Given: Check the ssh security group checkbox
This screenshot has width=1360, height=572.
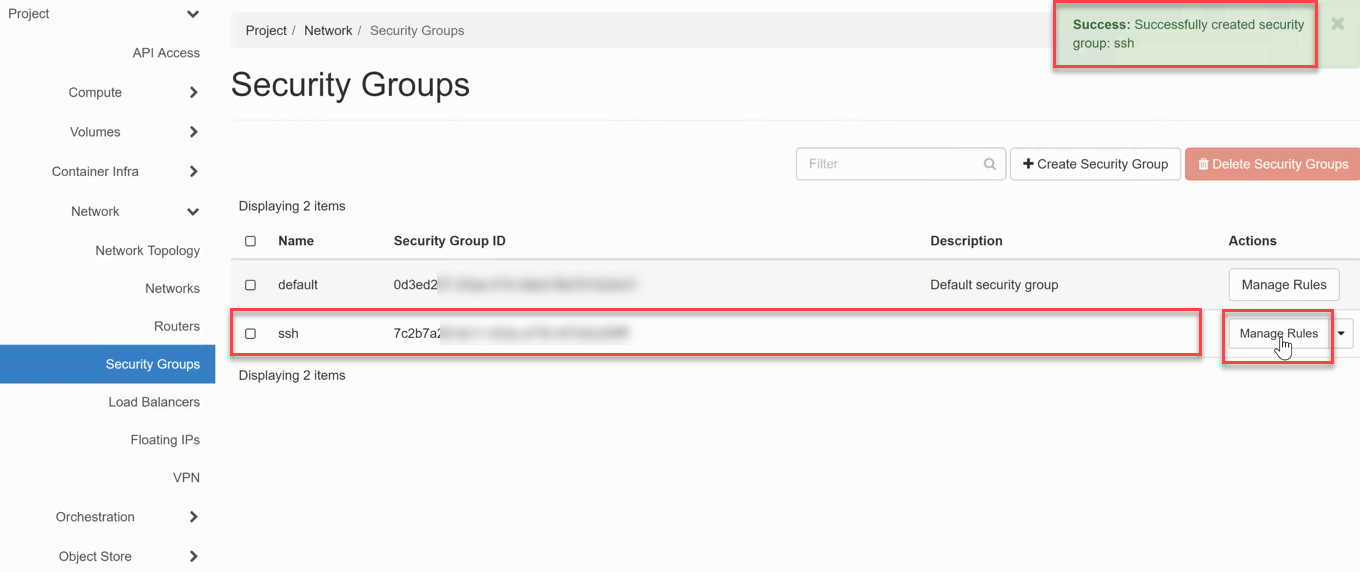Looking at the screenshot, I should click(250, 334).
